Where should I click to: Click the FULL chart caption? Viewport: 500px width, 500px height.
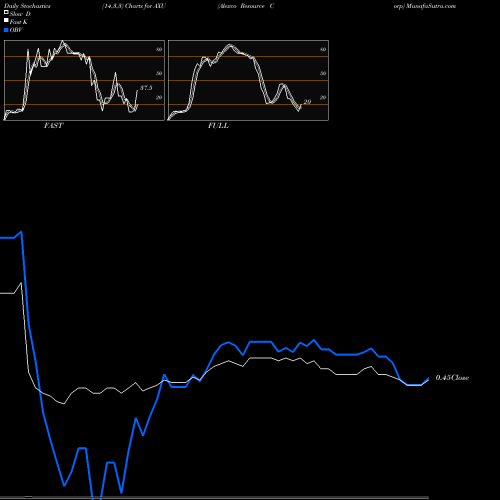tap(218, 125)
